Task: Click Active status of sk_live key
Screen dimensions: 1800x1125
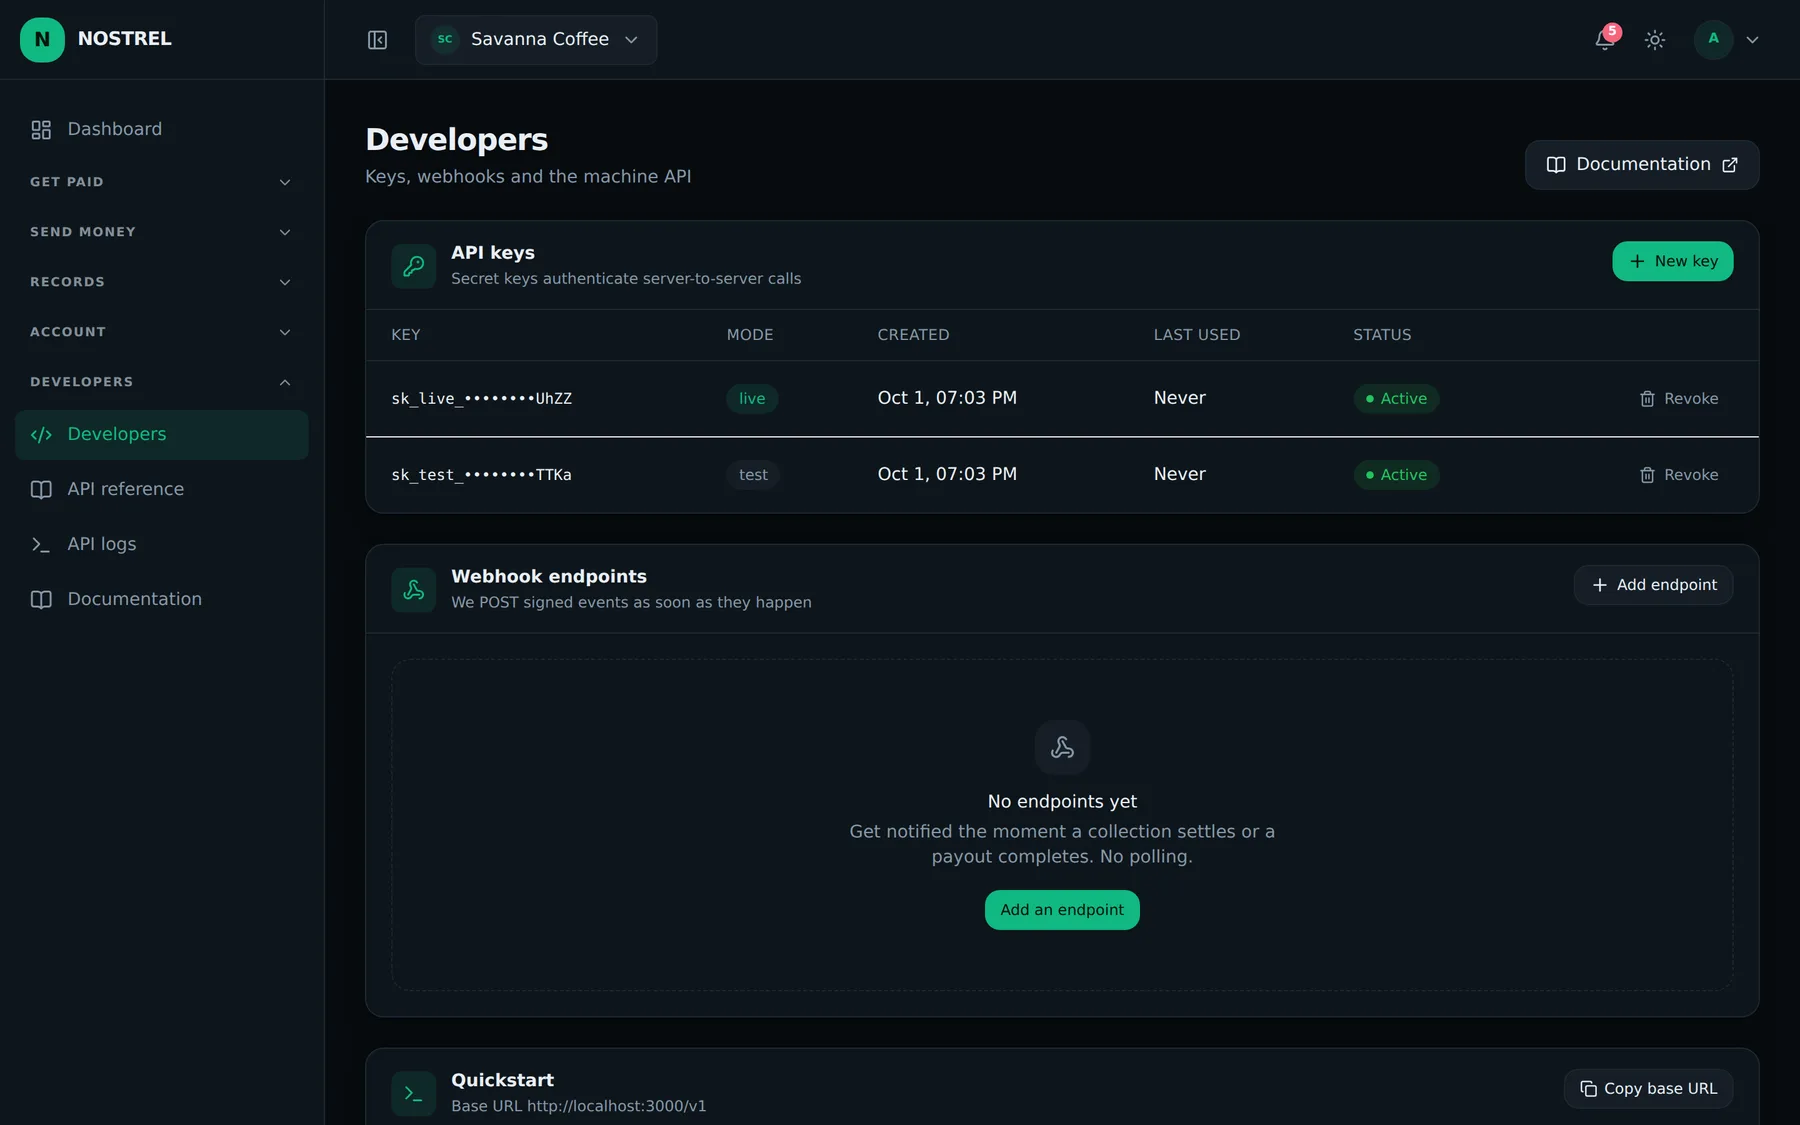Action: (x=1396, y=398)
